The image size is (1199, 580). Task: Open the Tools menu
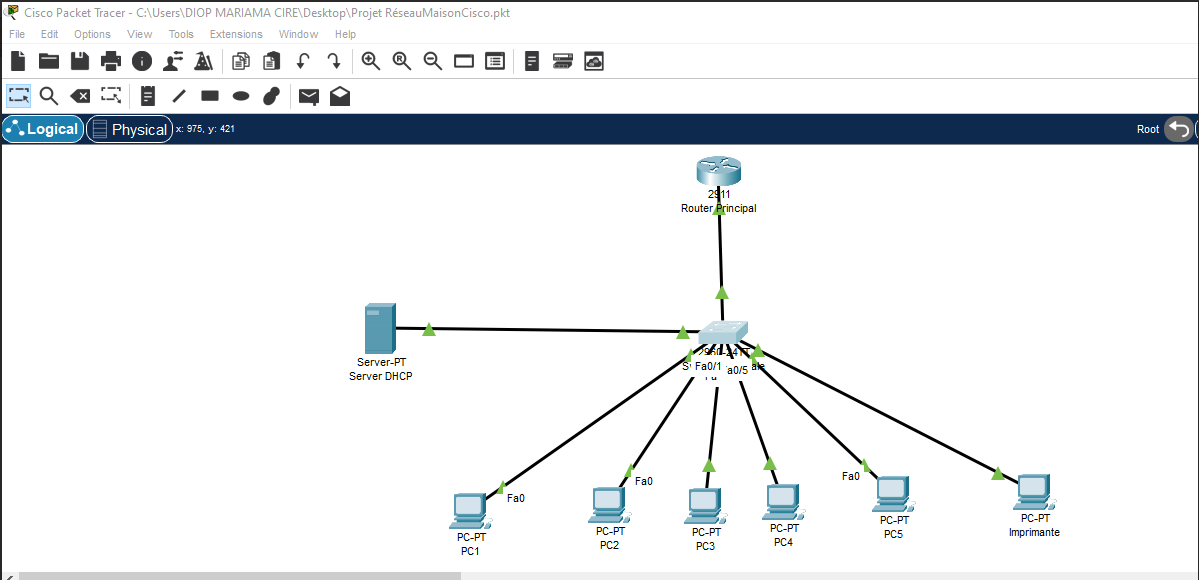pyautogui.click(x=181, y=34)
